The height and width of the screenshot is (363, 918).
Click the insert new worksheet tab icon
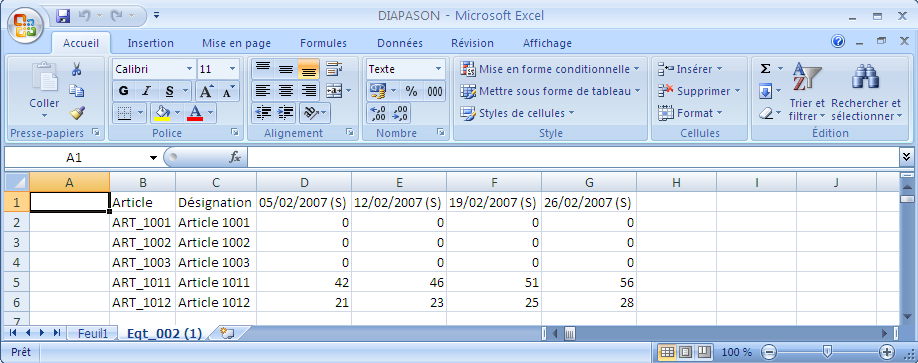pos(227,333)
